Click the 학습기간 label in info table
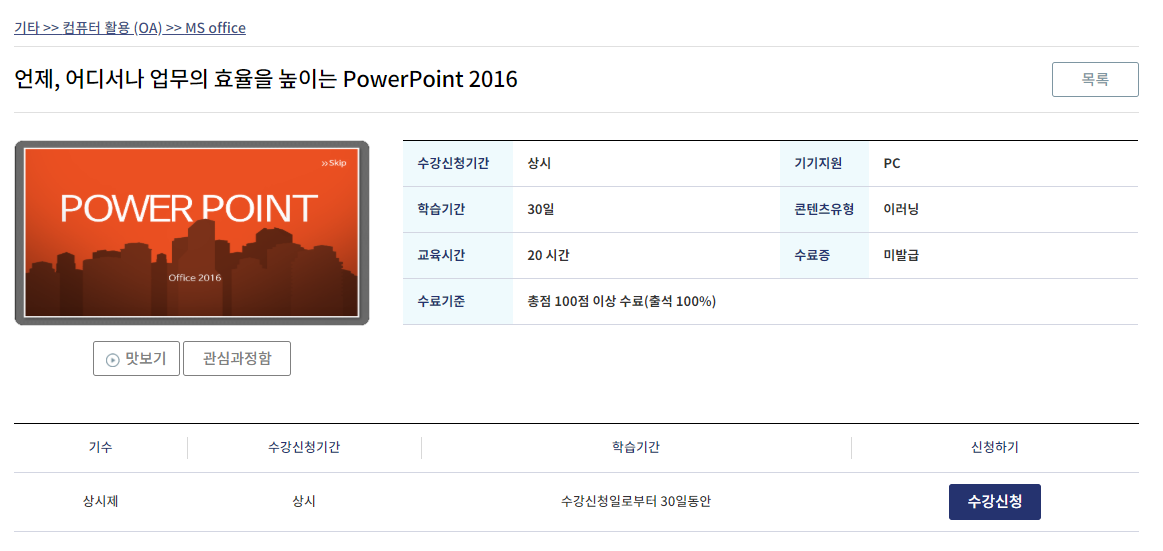 pos(441,210)
